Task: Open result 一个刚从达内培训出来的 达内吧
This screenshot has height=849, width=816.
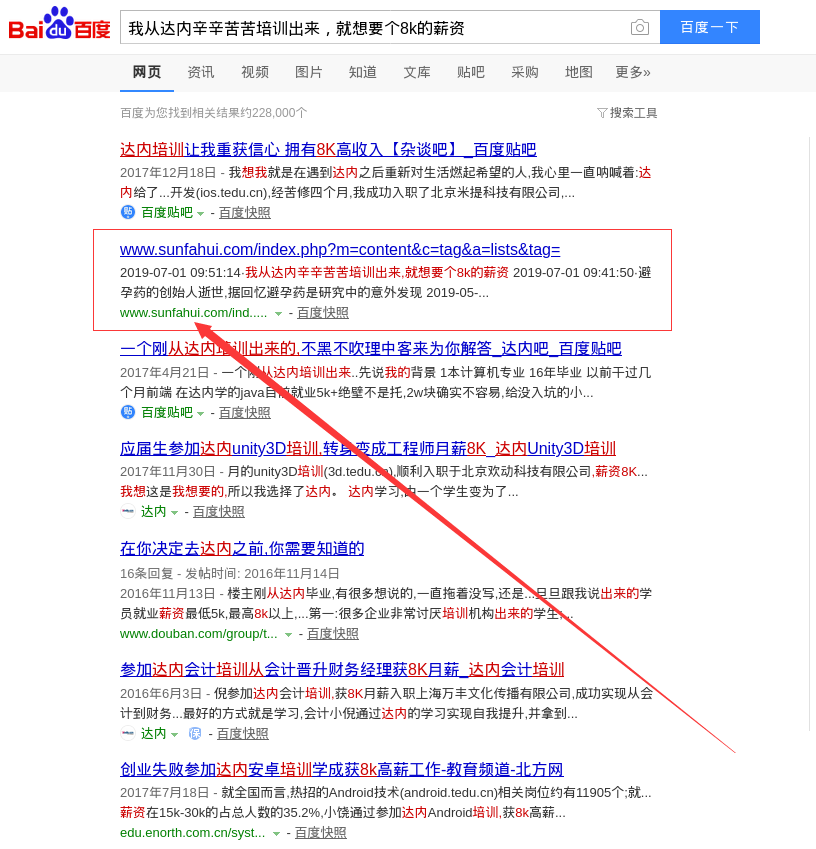Action: coord(371,348)
